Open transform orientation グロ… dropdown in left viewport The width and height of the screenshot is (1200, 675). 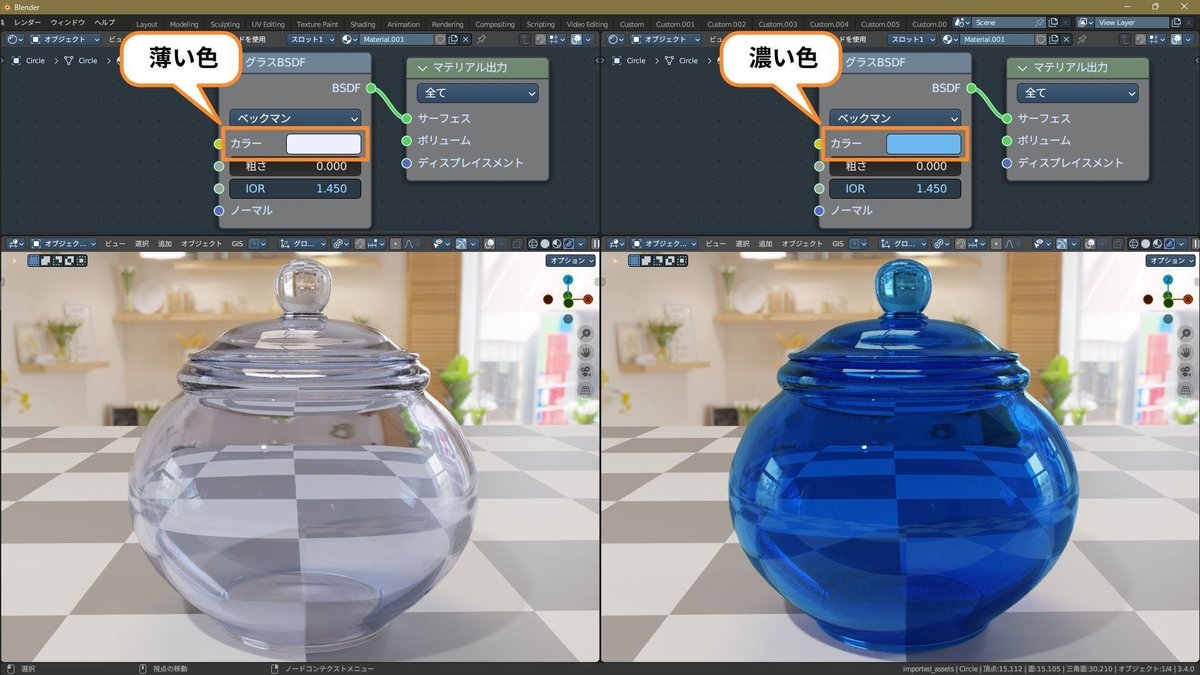tap(303, 243)
